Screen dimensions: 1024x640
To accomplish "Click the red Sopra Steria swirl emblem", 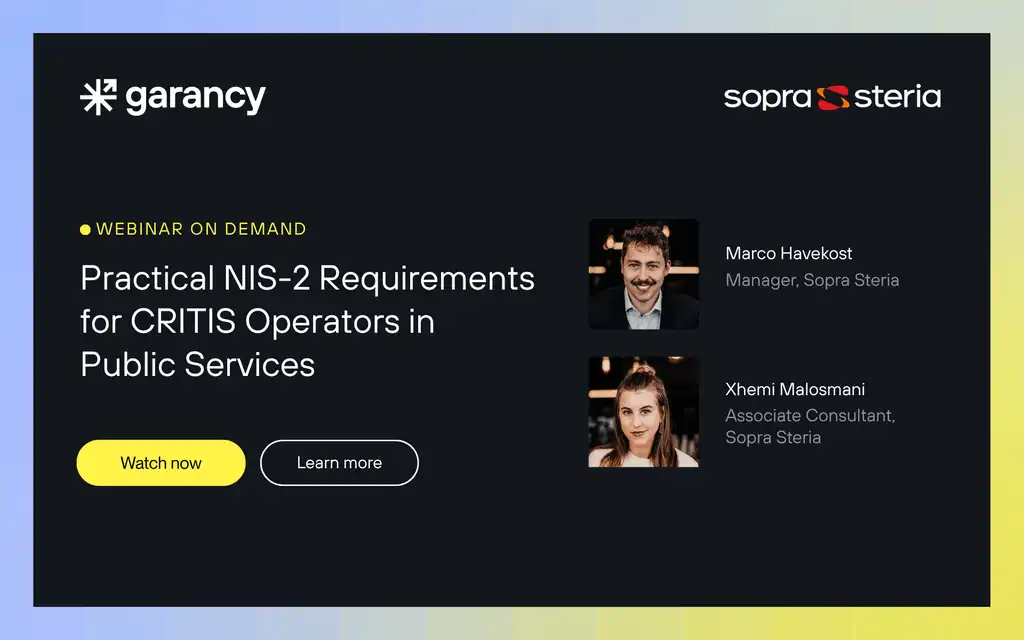I will (x=833, y=97).
